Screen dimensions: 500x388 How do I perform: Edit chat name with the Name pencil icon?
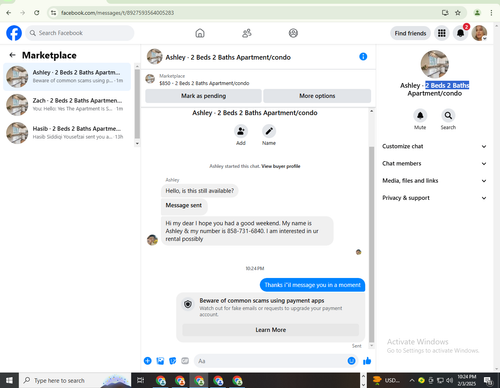[x=269, y=131]
